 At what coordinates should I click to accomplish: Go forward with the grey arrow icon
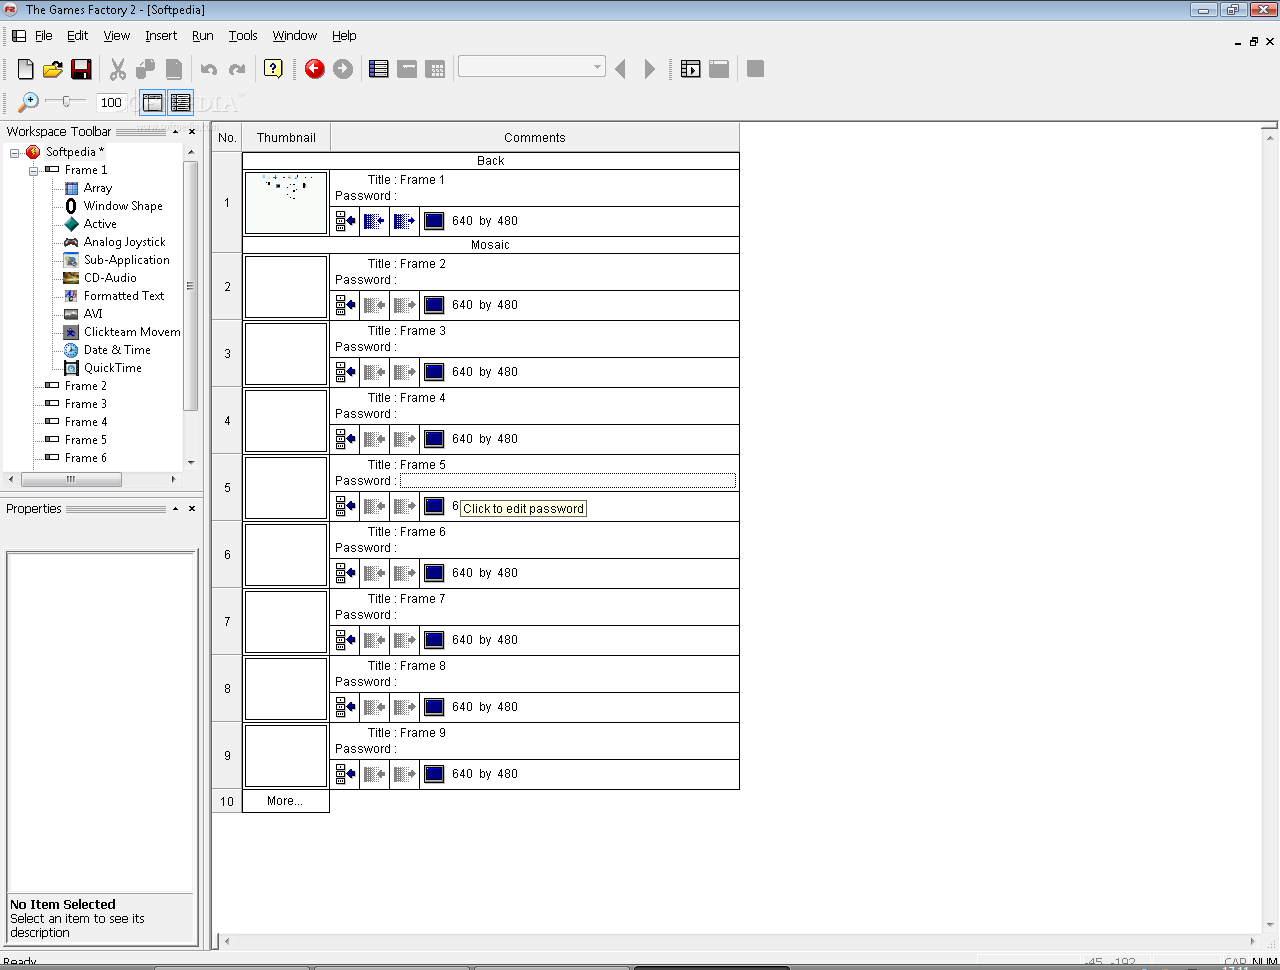343,69
